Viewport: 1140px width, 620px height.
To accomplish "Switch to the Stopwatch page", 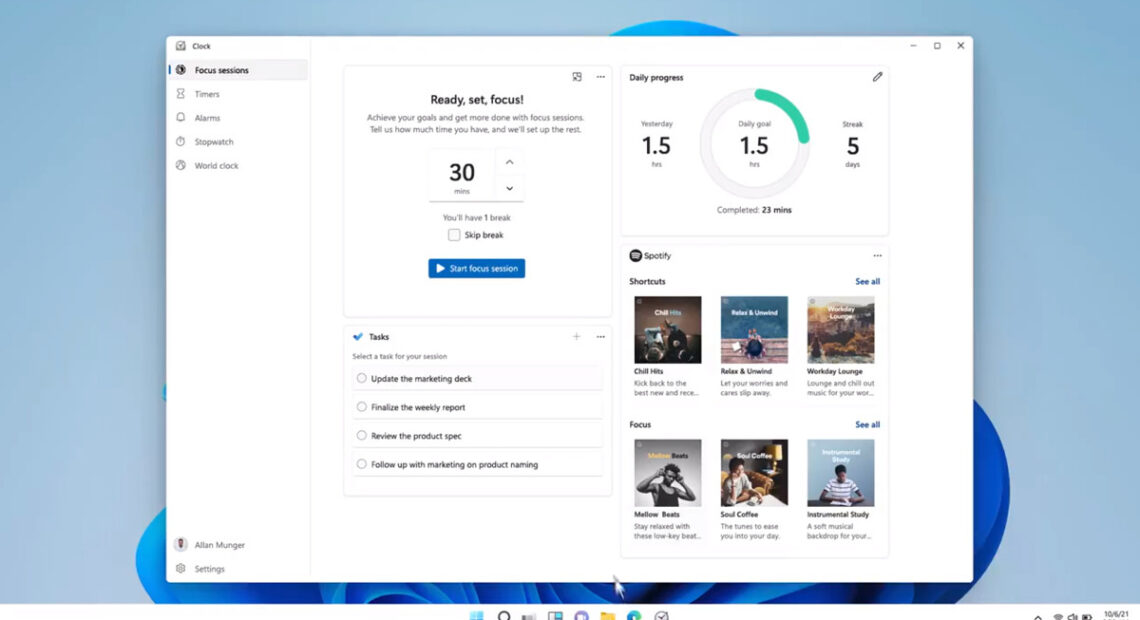I will coord(238,142).
